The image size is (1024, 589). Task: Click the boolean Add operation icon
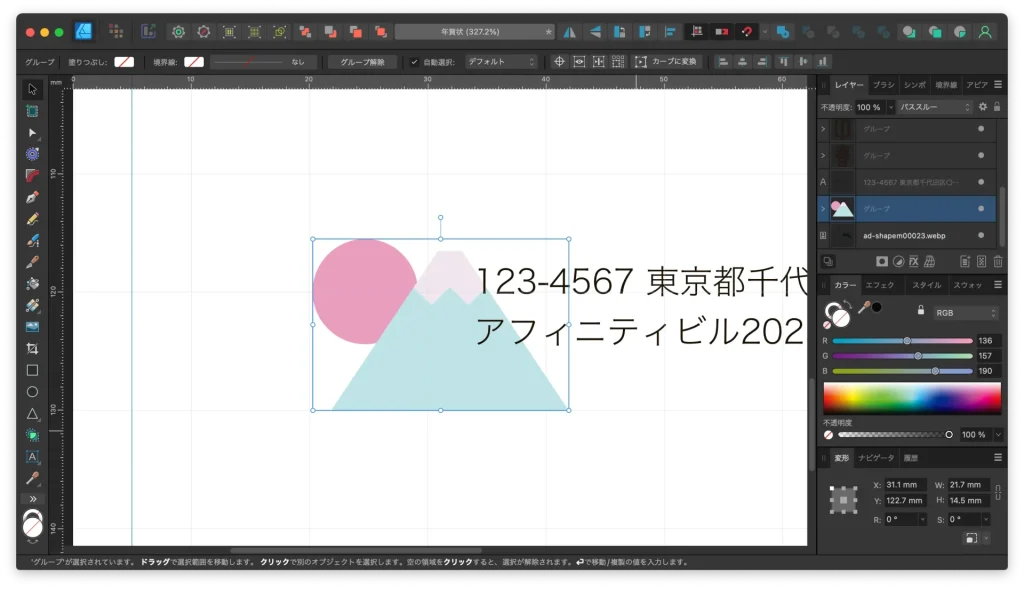[x=782, y=31]
